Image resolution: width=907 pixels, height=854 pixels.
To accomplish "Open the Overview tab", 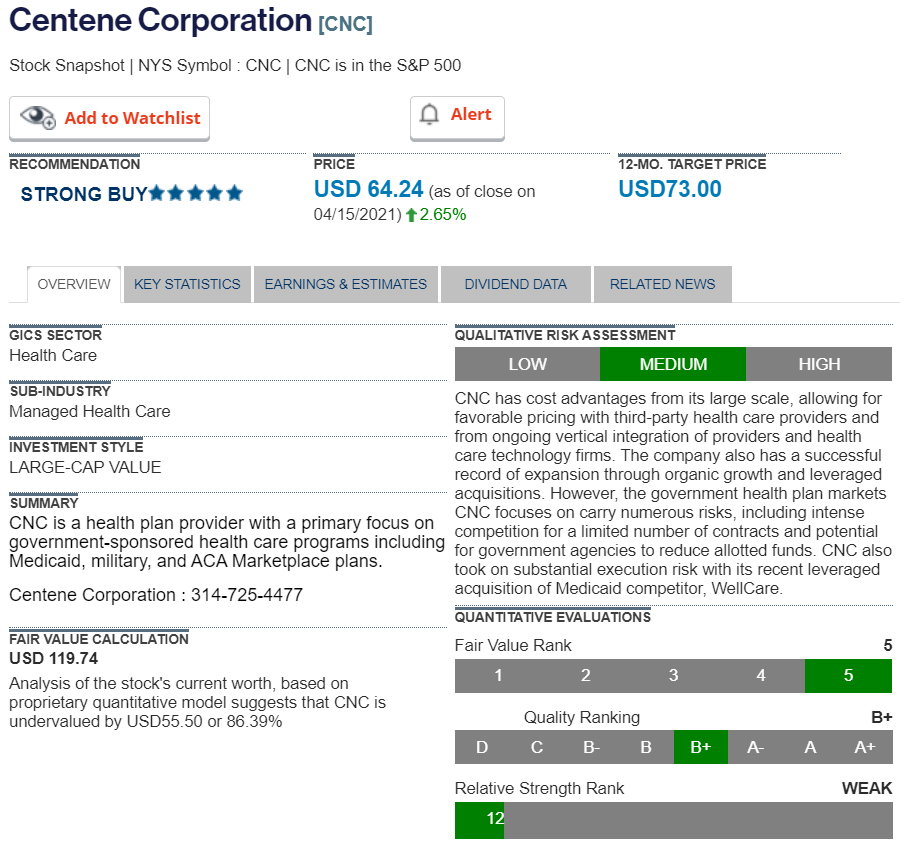I will click(74, 284).
